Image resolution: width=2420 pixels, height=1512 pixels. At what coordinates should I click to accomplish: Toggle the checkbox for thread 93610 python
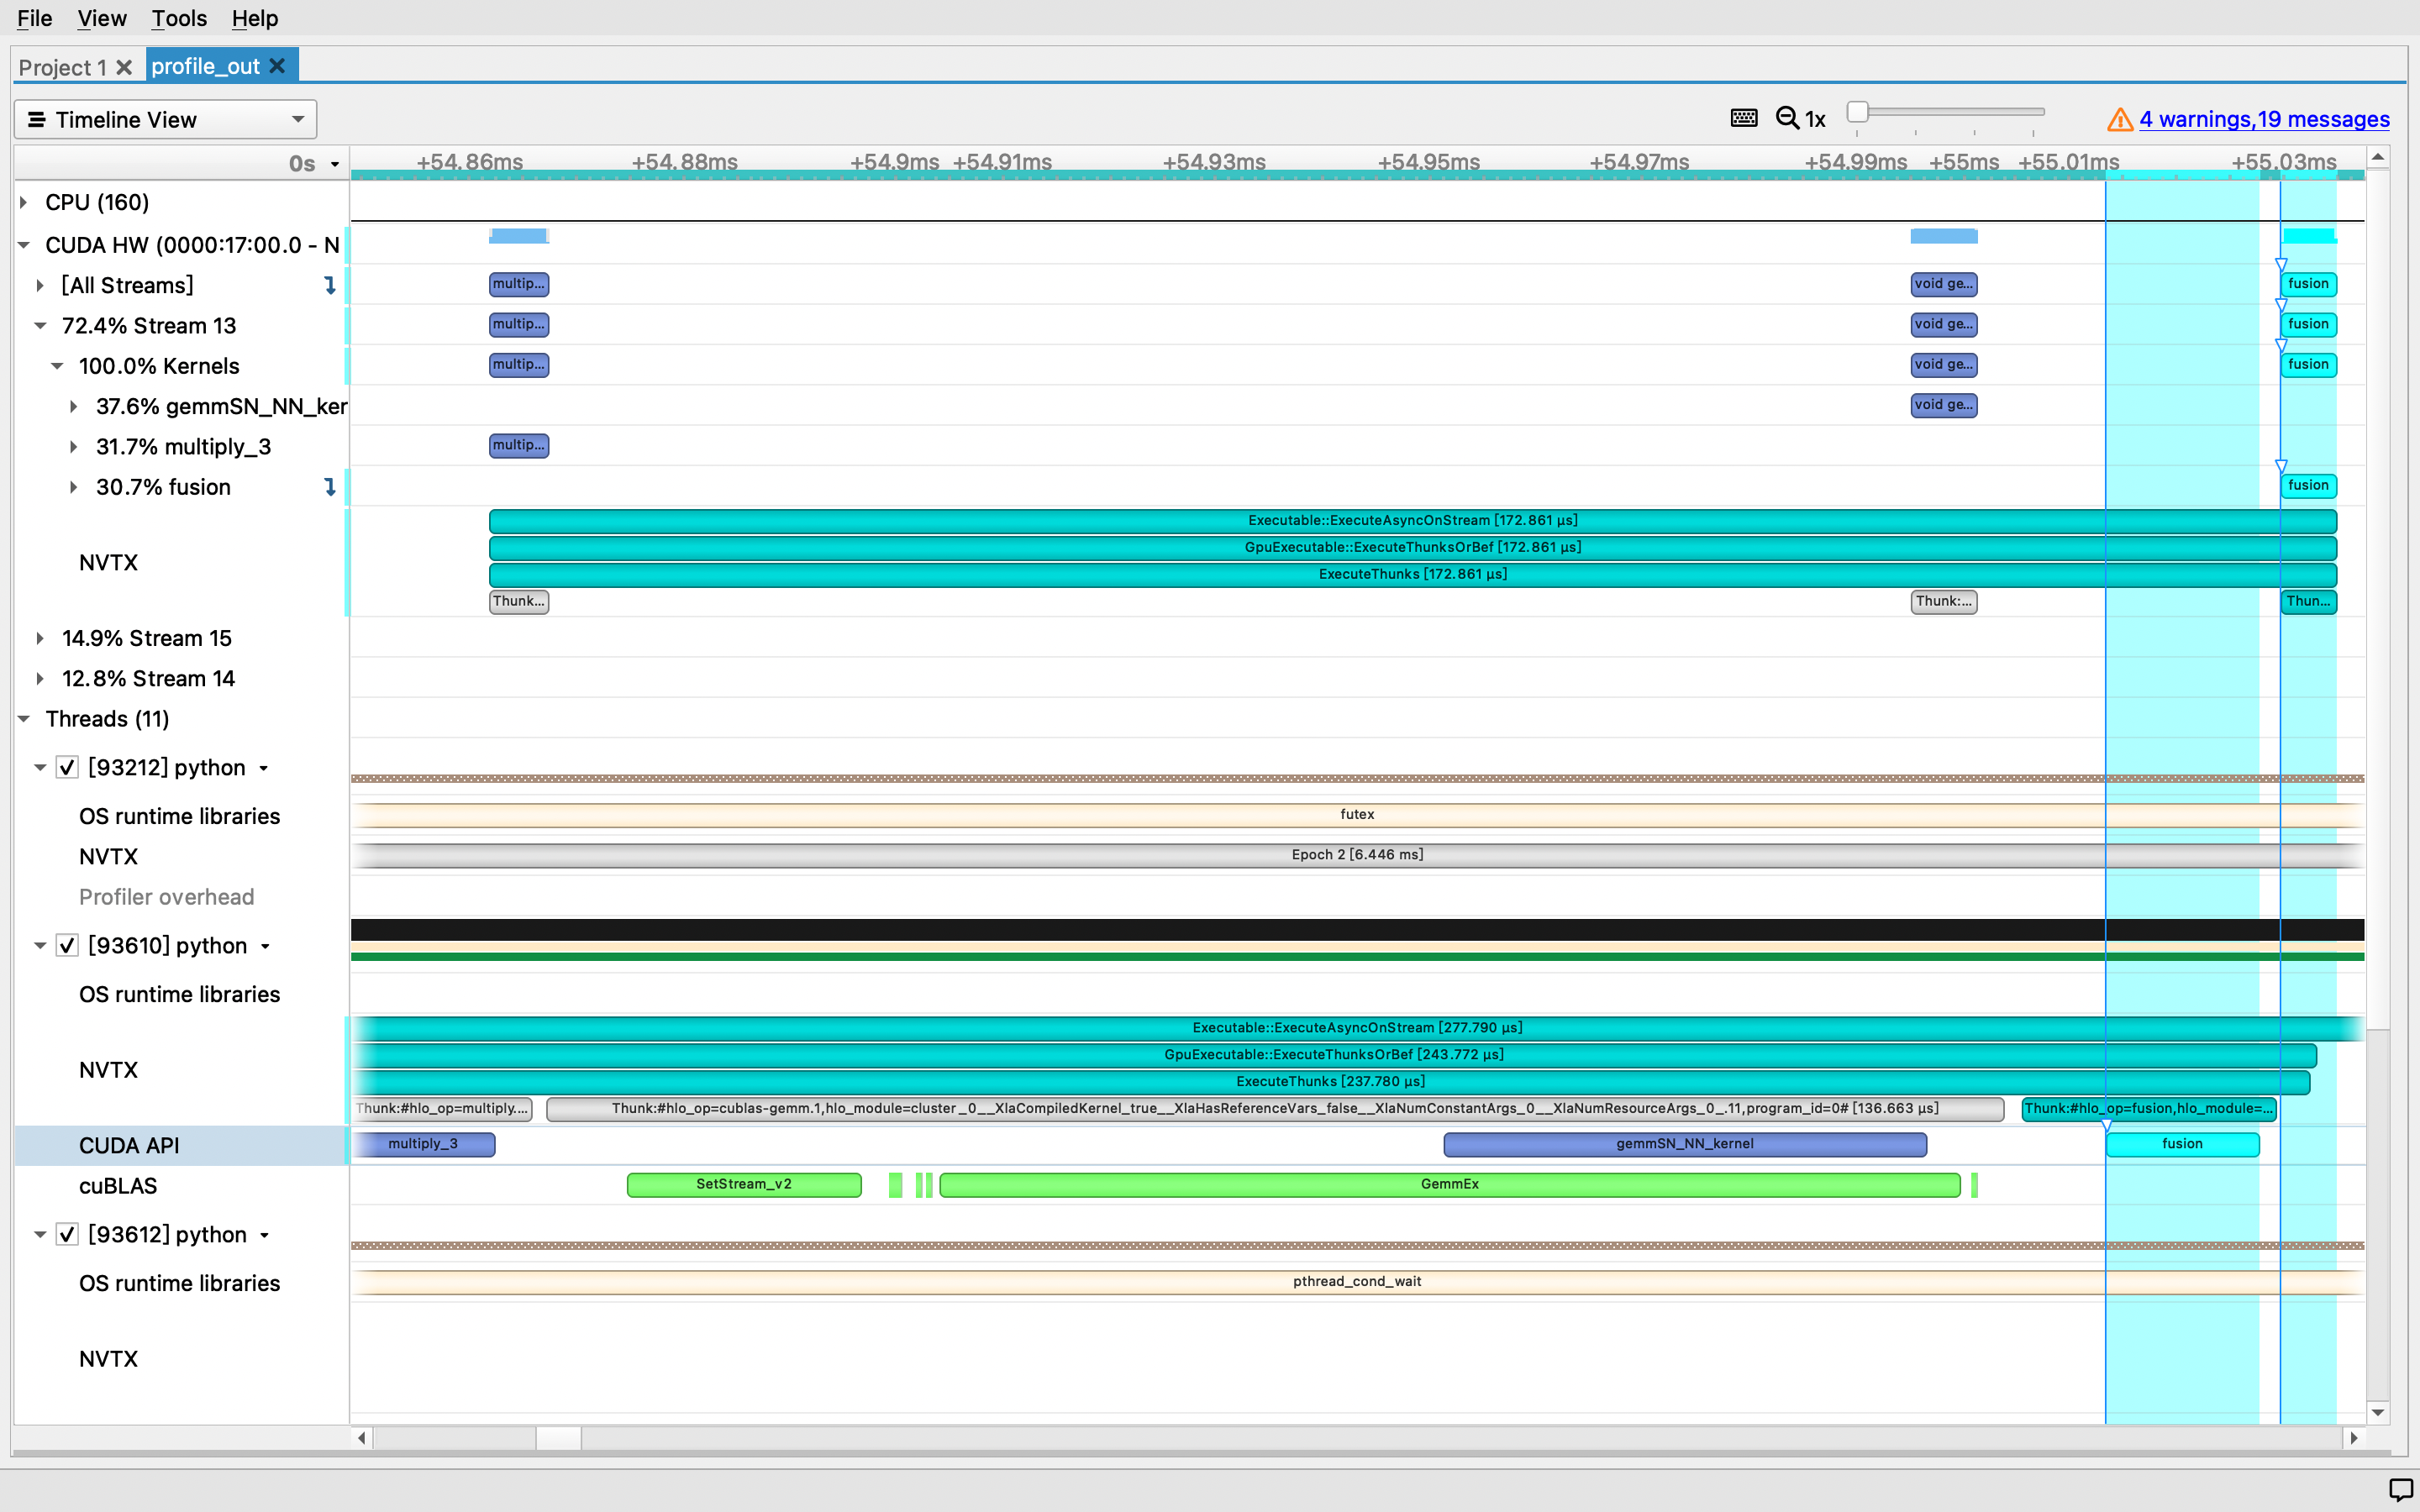coord(67,946)
